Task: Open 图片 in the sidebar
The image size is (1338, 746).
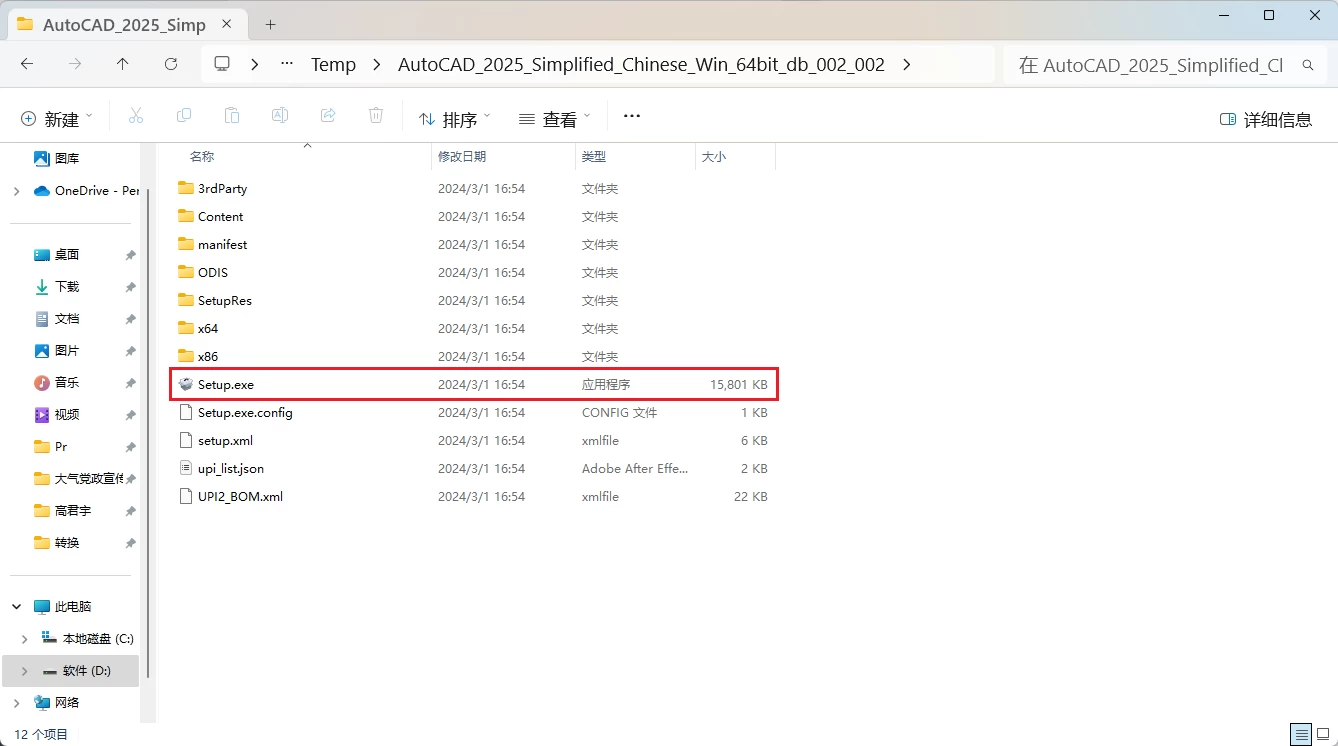Action: [x=57, y=350]
